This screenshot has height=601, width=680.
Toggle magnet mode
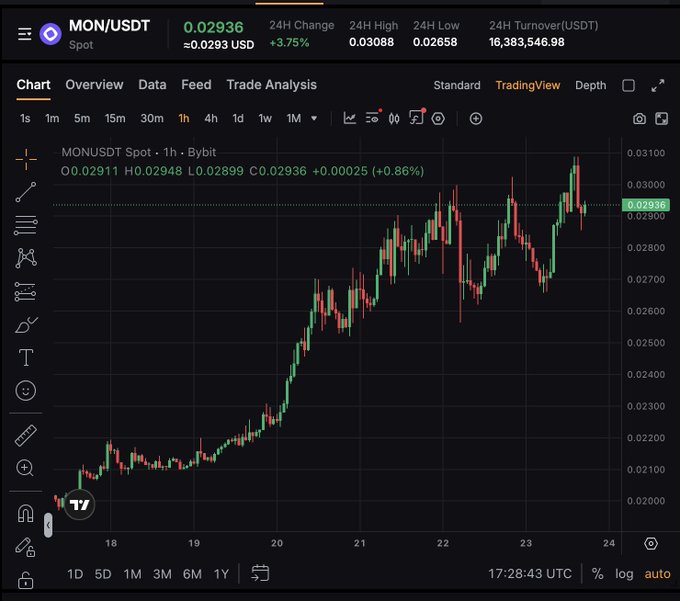(x=26, y=513)
